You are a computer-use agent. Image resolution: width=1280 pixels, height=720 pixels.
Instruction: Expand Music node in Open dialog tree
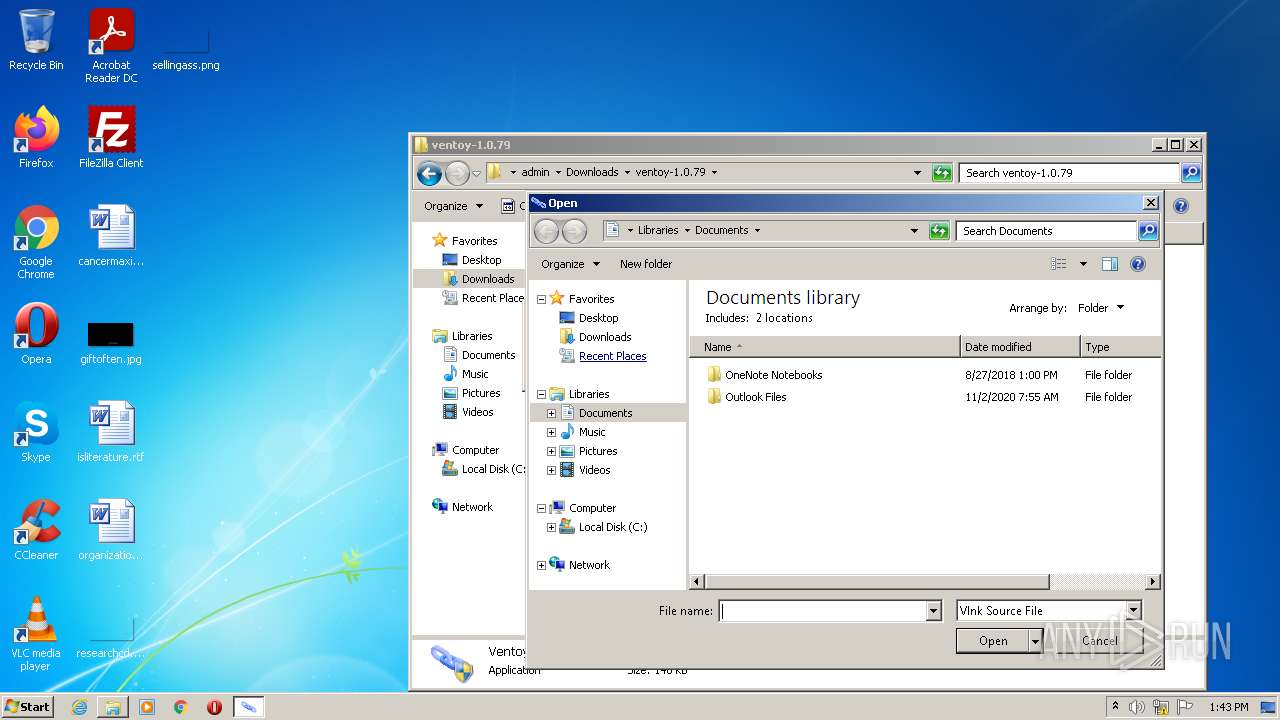(x=551, y=432)
